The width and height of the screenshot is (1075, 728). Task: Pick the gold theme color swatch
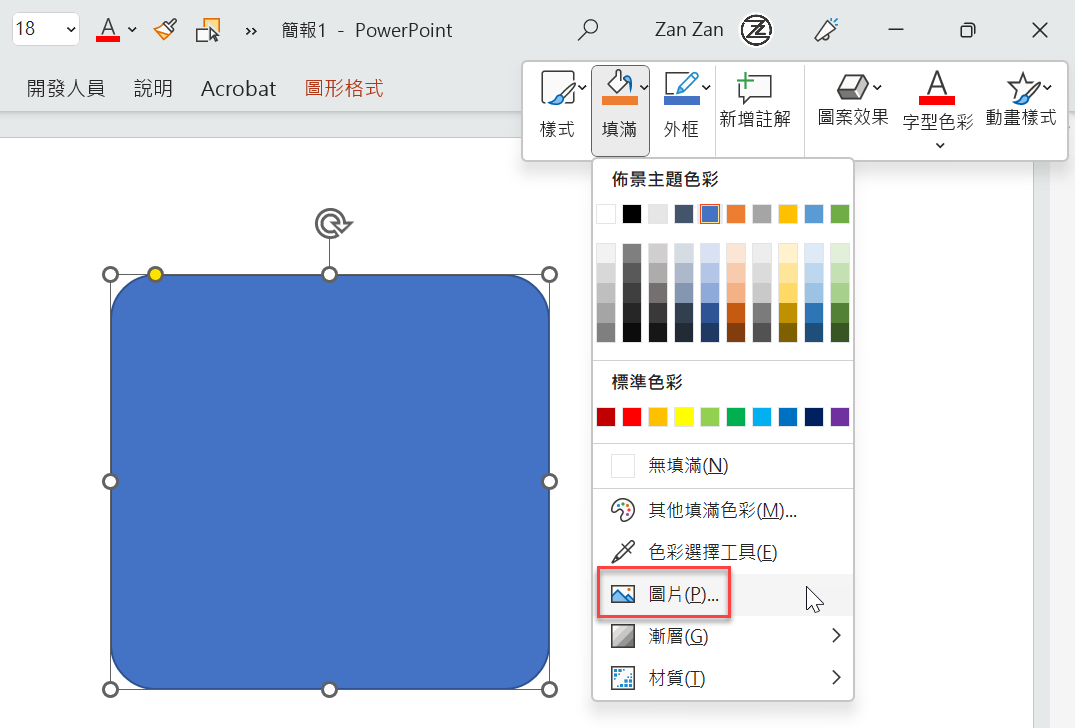coord(788,214)
